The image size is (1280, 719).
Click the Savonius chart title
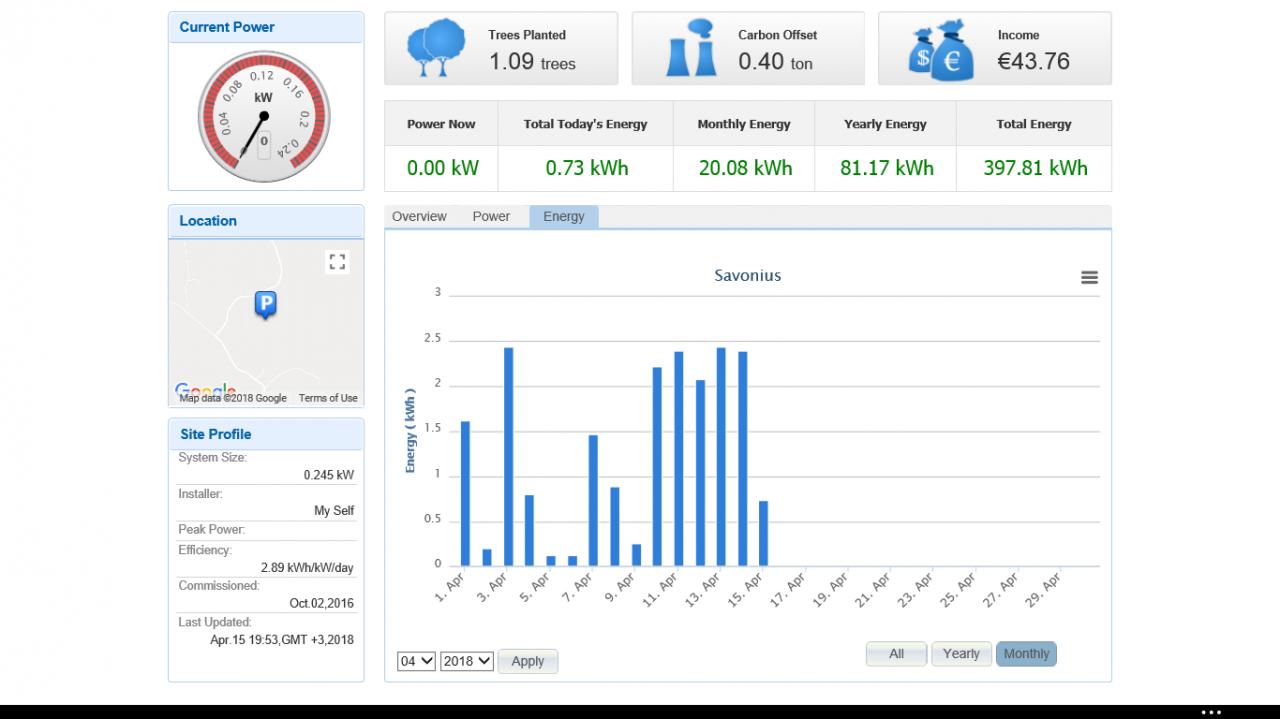click(747, 275)
